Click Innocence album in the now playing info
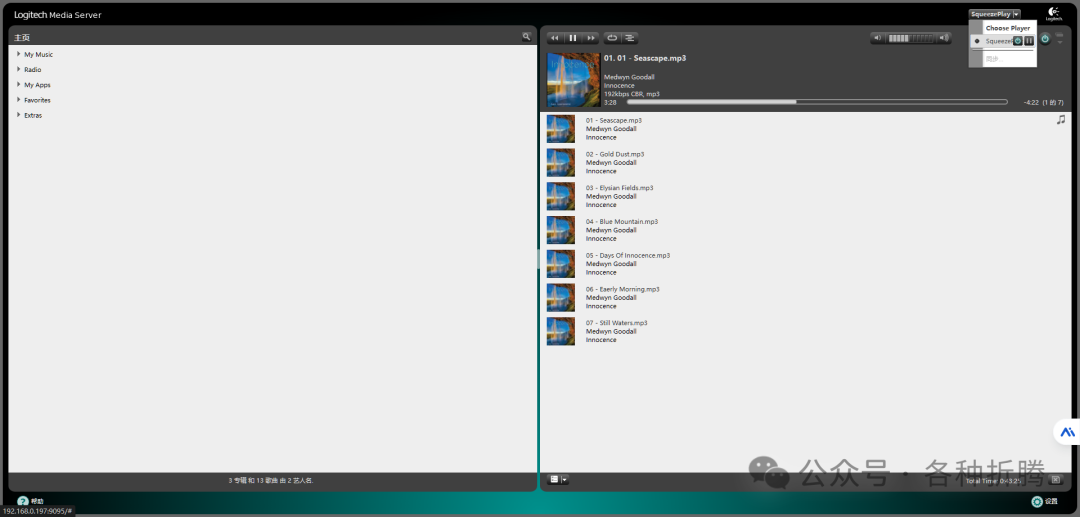Viewport: 1080px width, 517px height. pos(619,85)
